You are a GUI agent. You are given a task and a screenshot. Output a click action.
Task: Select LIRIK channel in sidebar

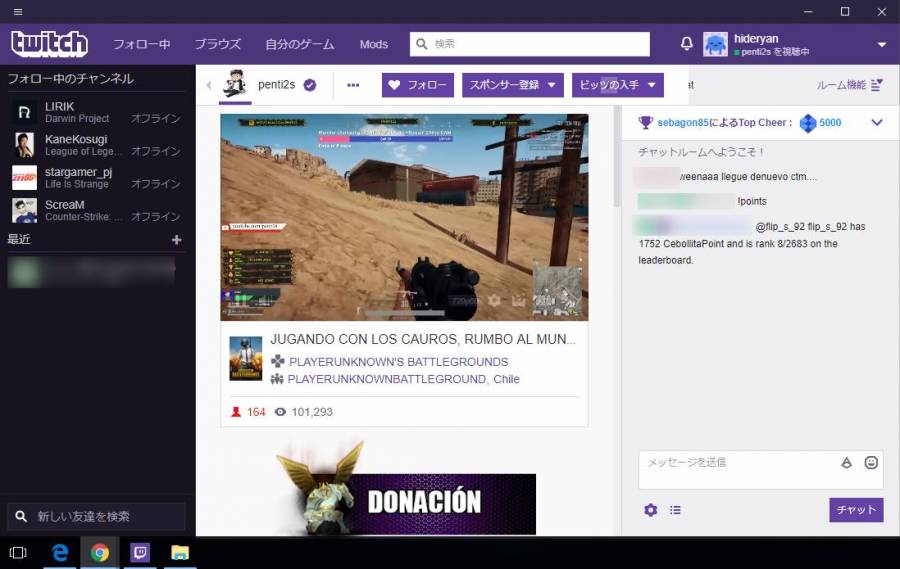point(96,112)
